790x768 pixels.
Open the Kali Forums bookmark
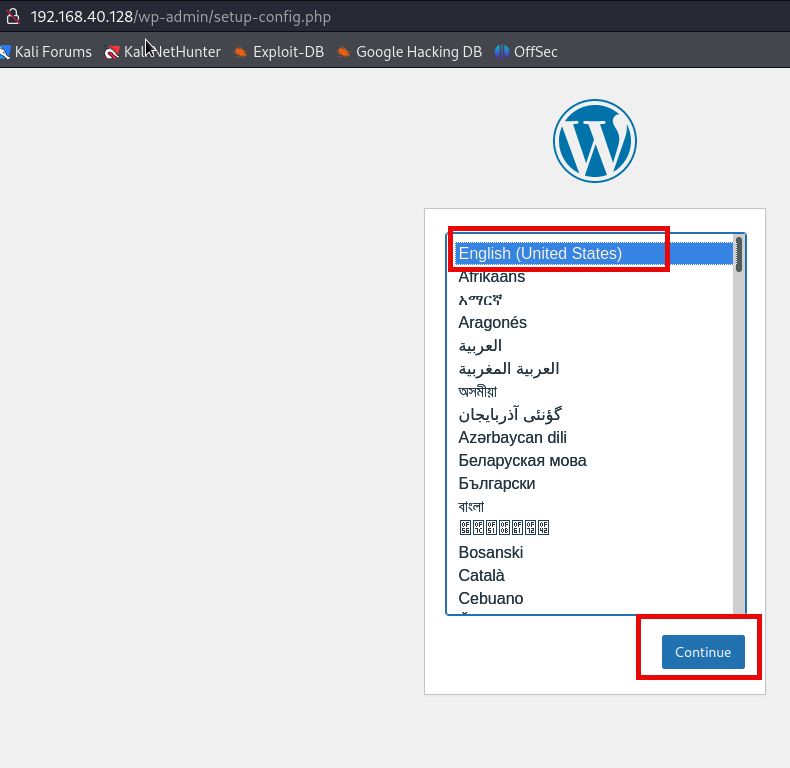(46, 52)
